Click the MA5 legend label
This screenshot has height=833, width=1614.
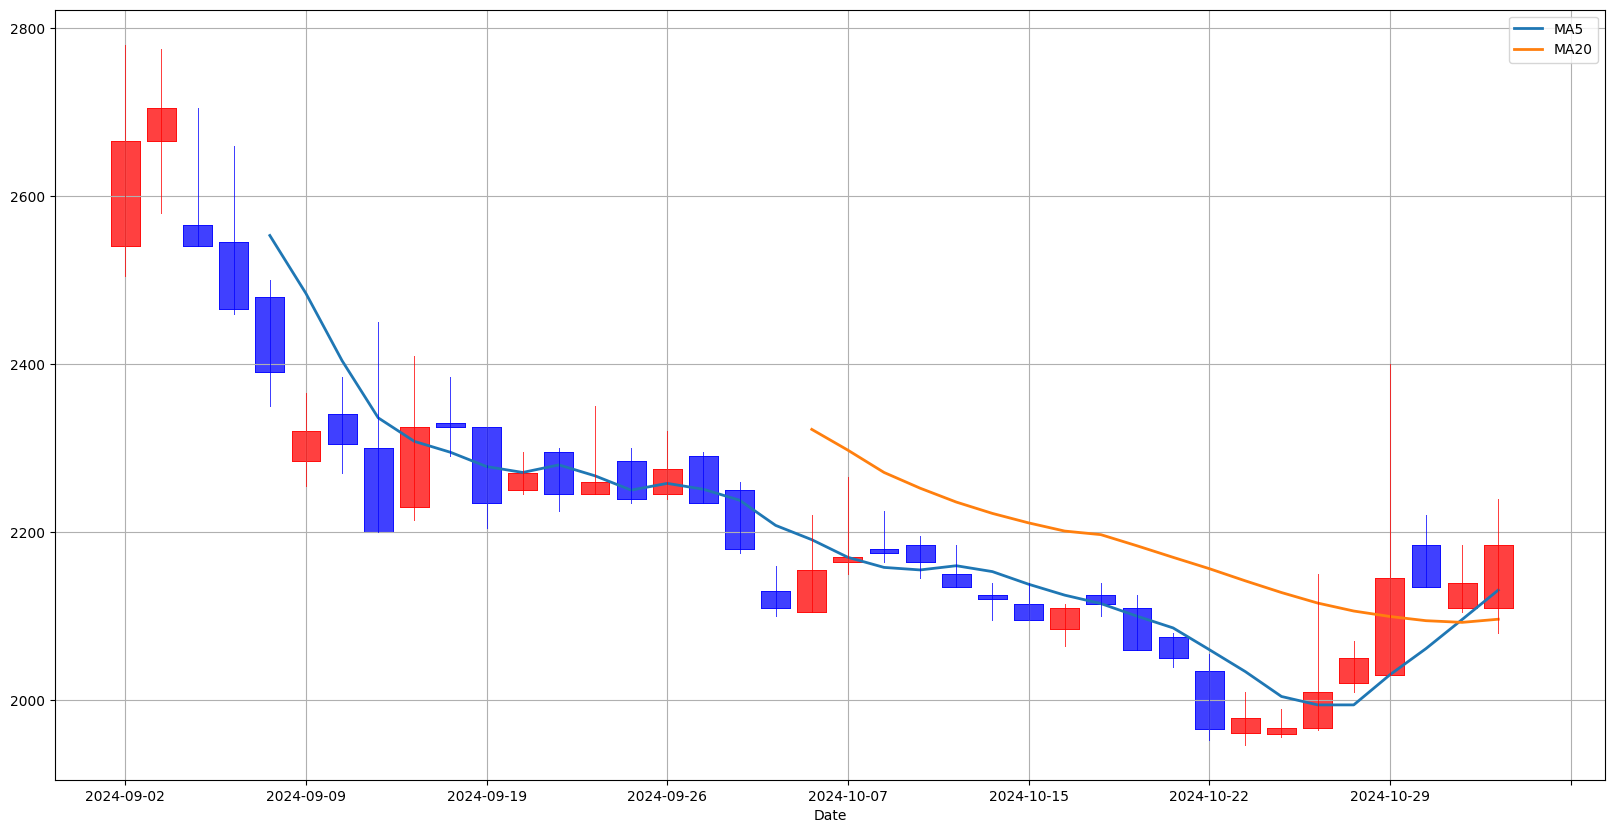1568,29
